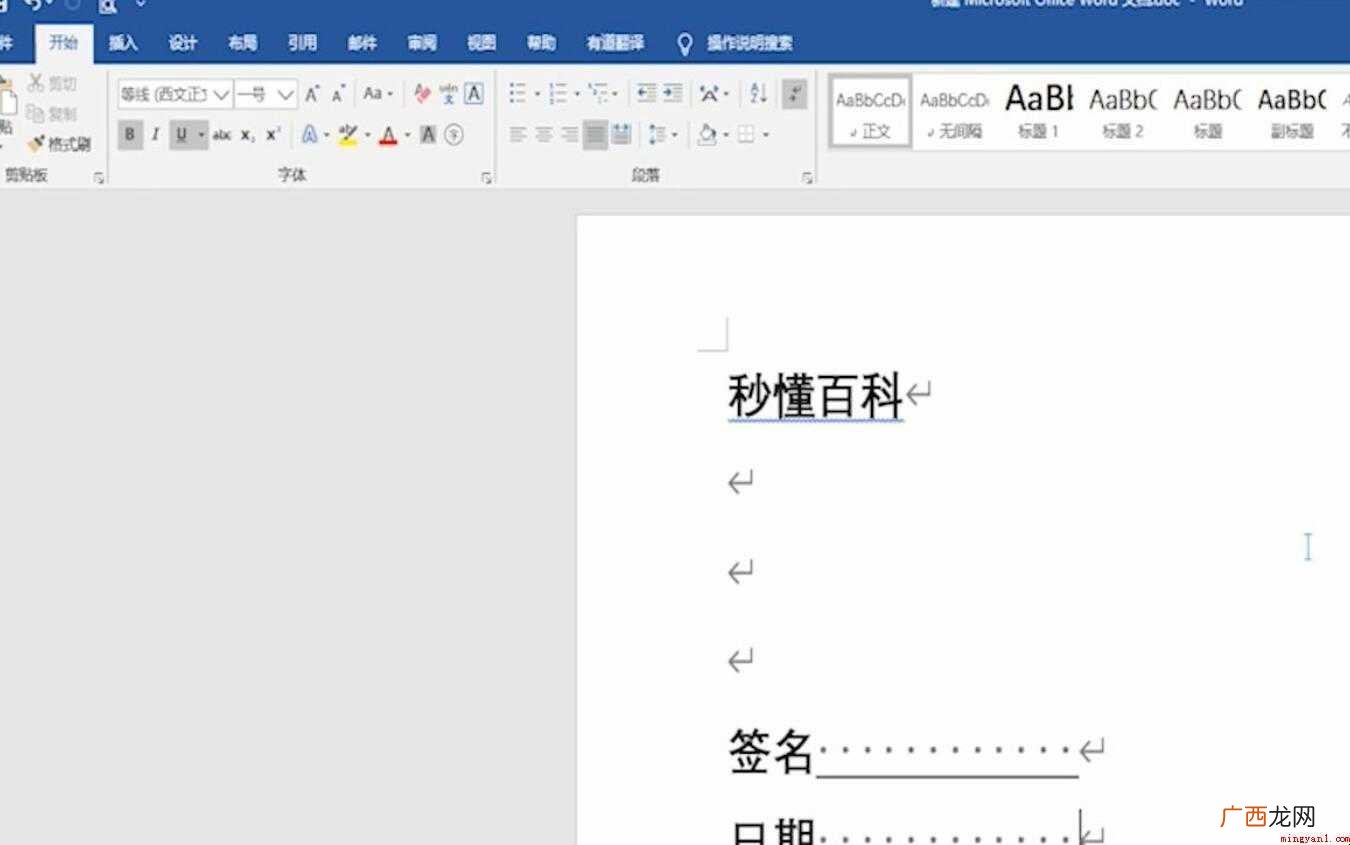Open the font name dropdown

(221, 94)
